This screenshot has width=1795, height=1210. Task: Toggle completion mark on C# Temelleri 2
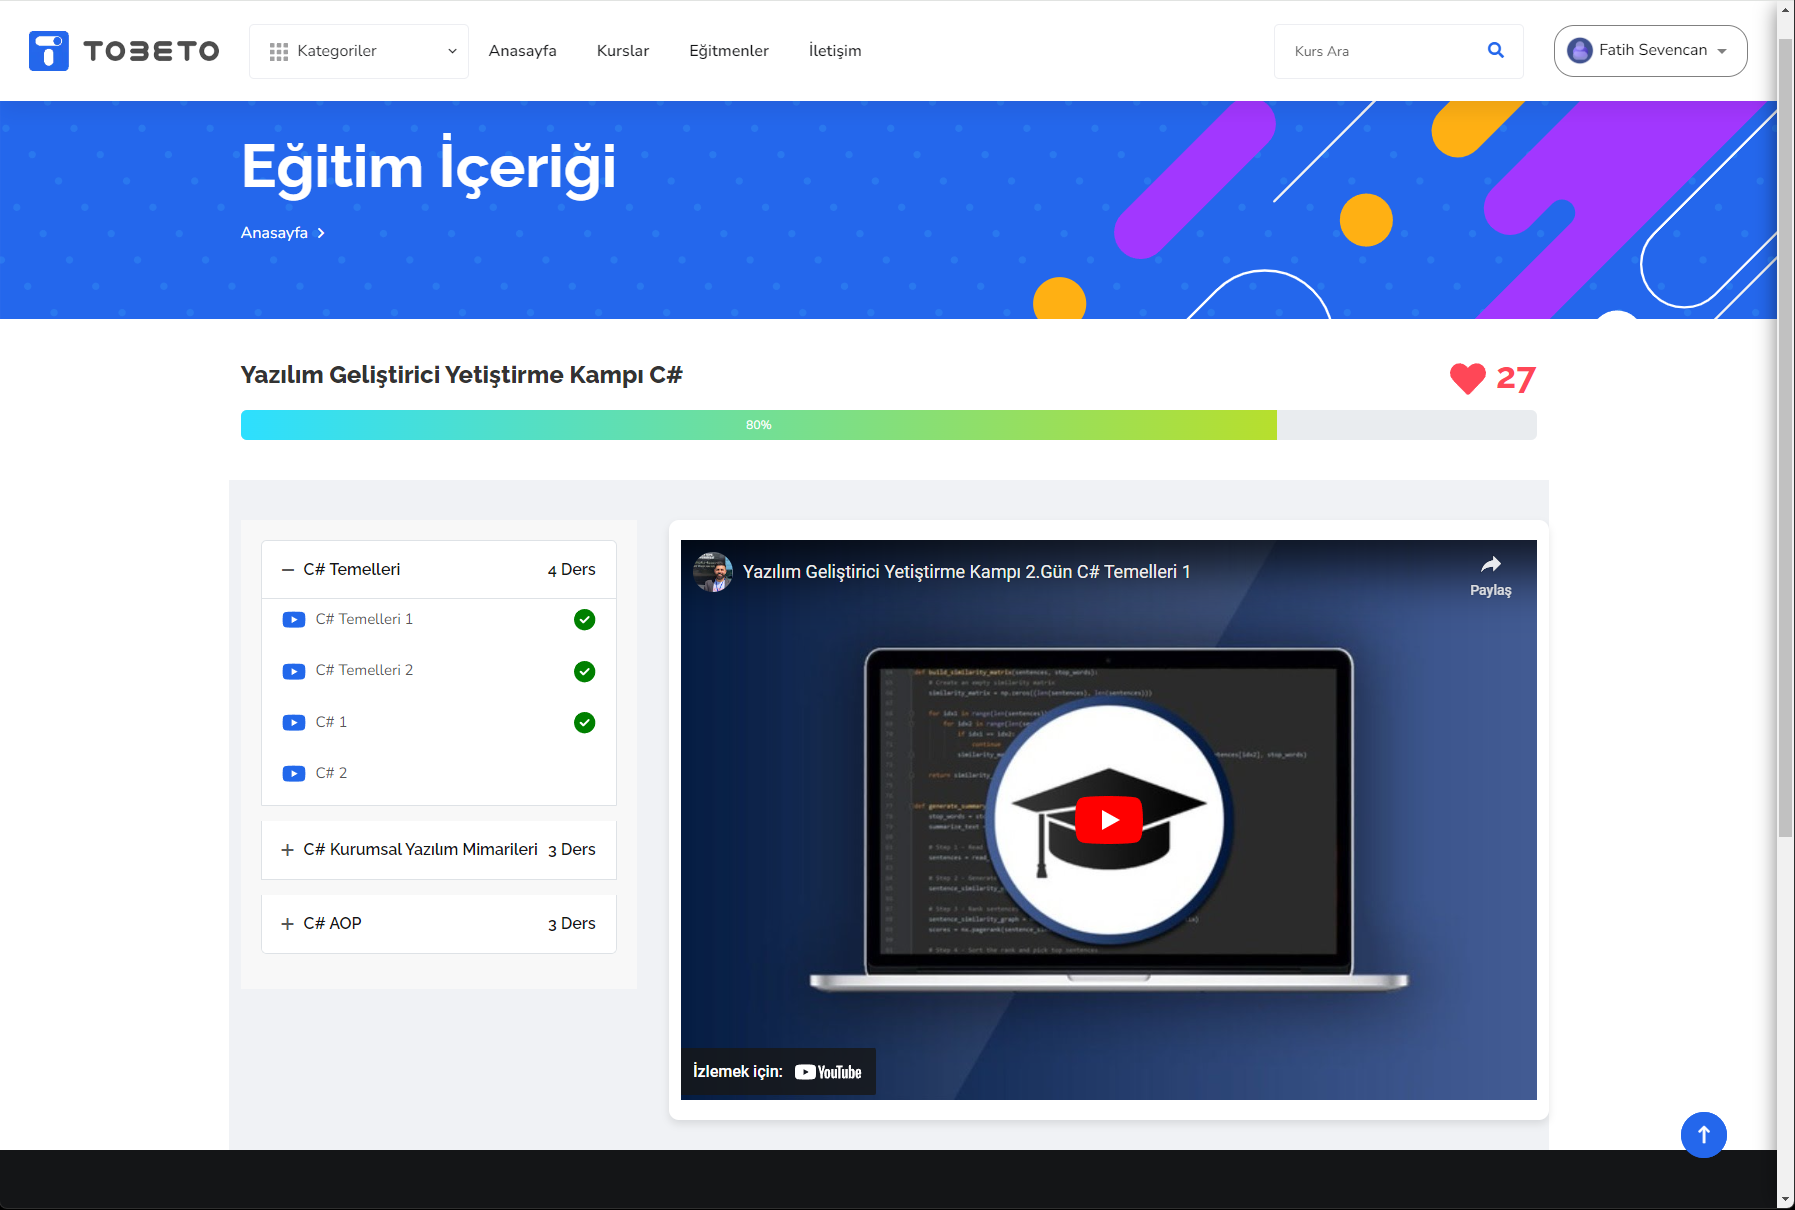[x=584, y=671]
